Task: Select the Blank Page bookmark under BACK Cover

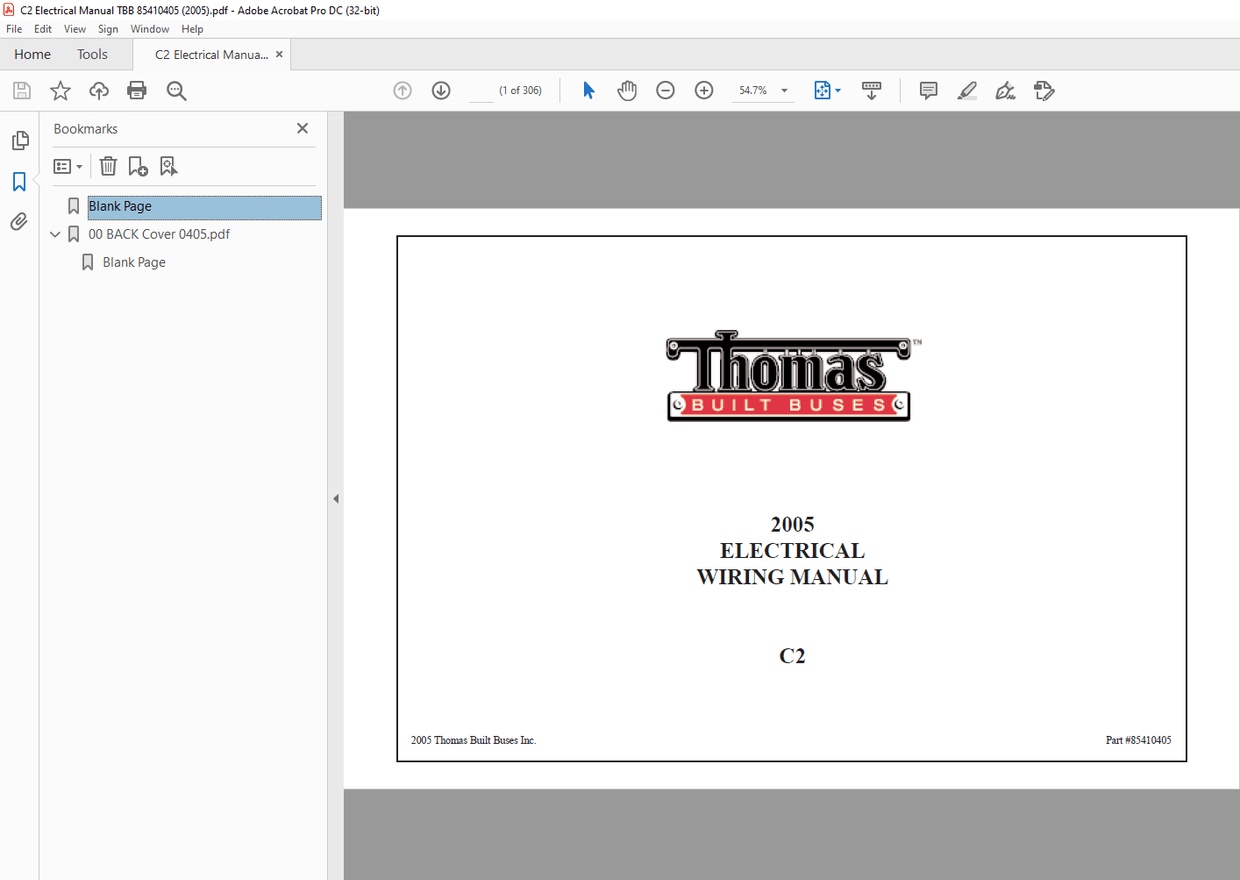Action: 133,261
